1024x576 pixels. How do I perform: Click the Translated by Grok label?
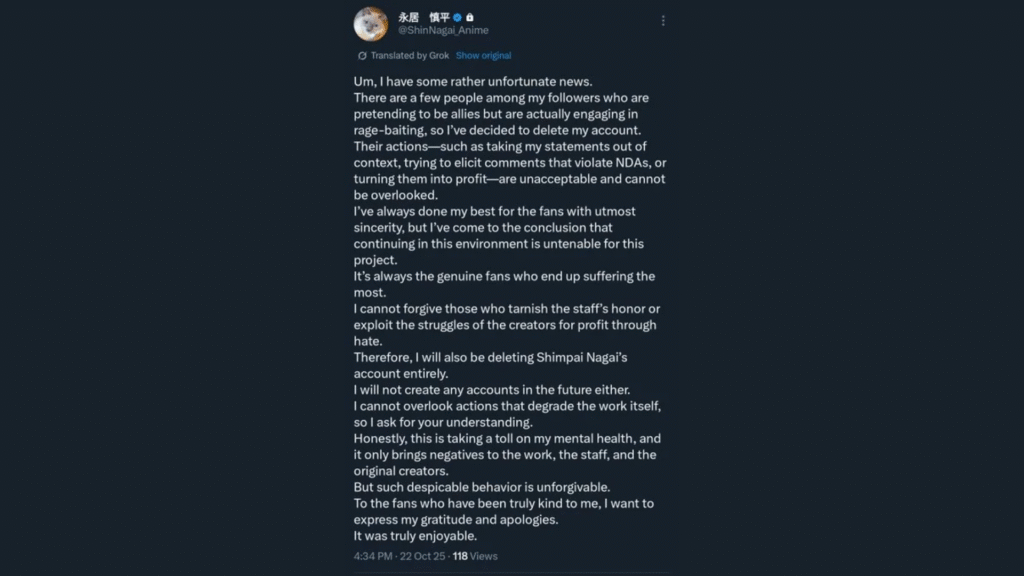410,56
